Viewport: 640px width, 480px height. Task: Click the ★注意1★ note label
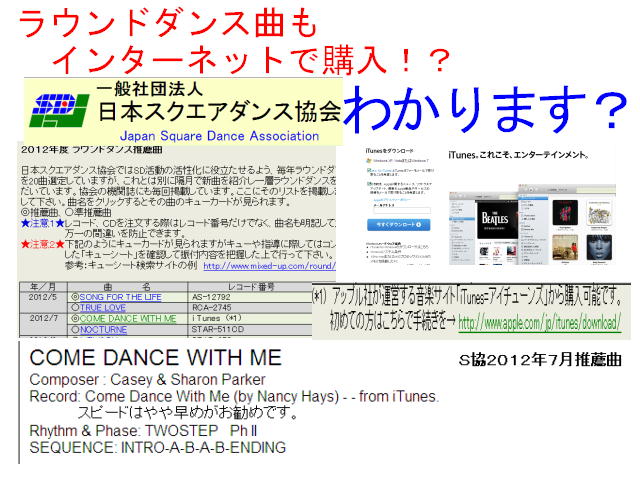pos(42,223)
